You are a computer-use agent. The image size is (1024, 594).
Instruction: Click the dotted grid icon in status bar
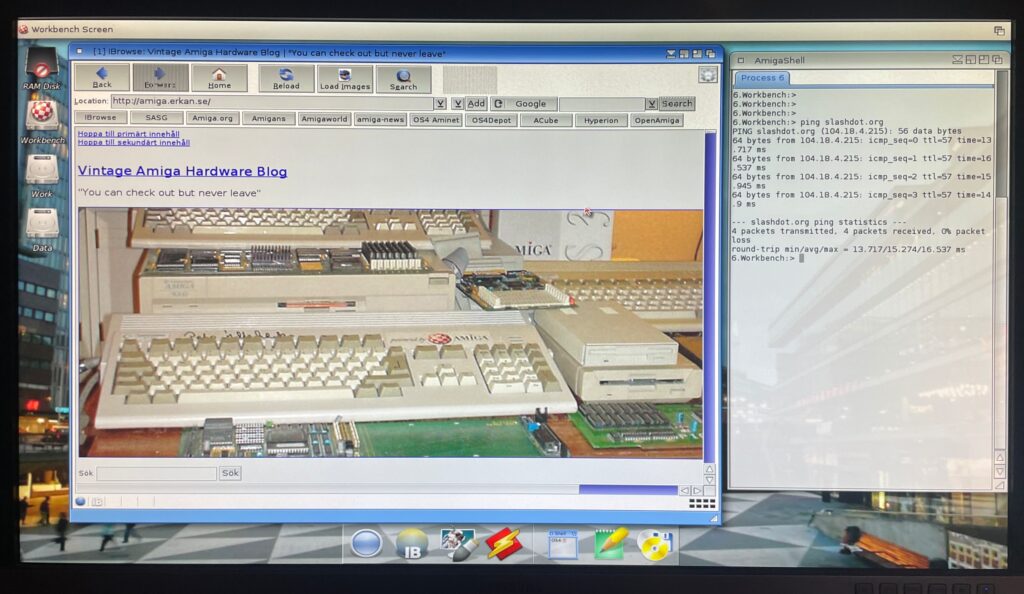pos(702,503)
